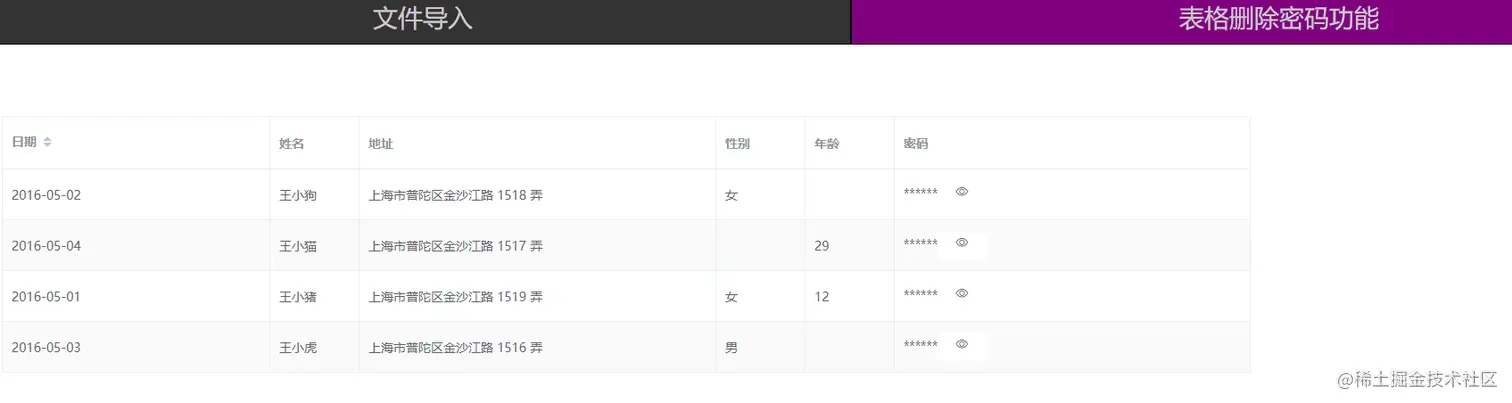The height and width of the screenshot is (403, 1512).
Task: Unhide password of 王小虎 row
Action: 962,344
